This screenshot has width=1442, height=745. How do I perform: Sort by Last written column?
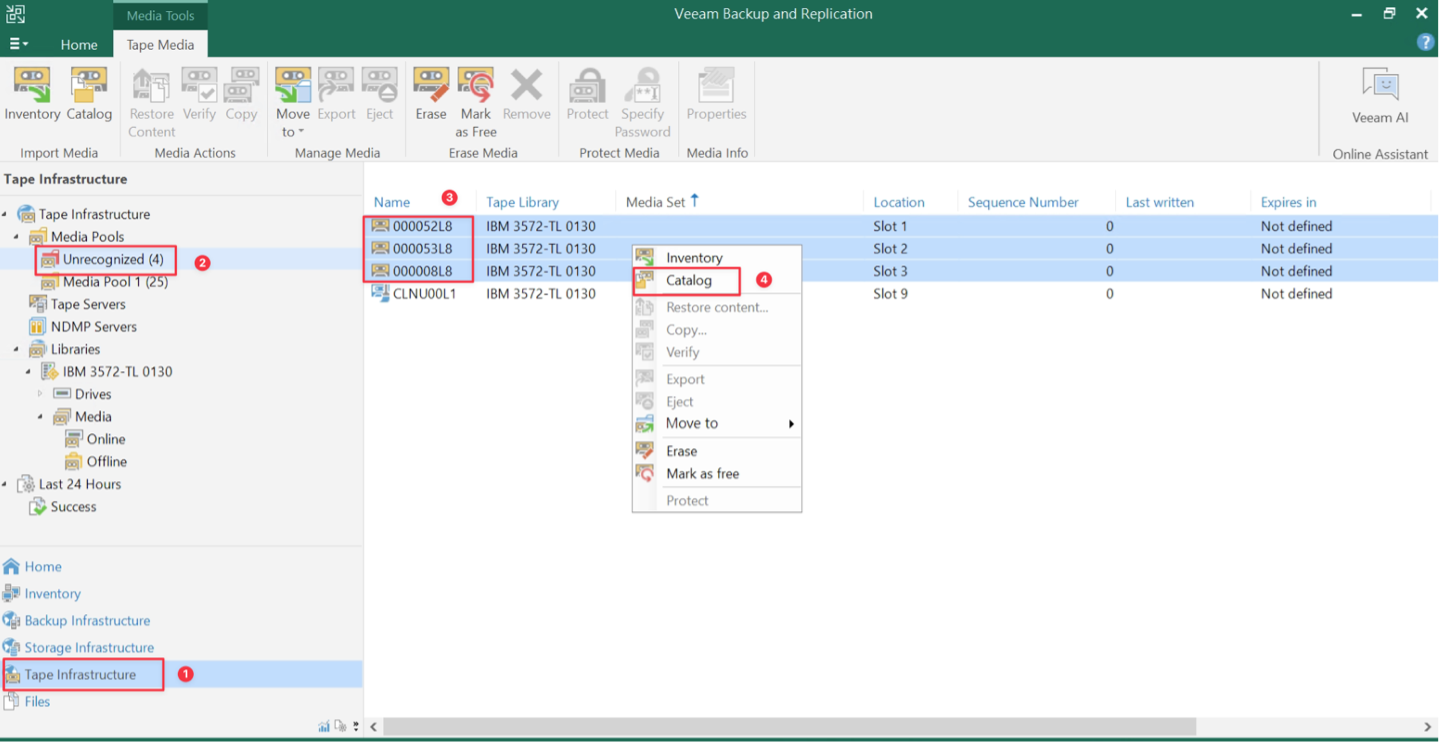tap(1159, 202)
